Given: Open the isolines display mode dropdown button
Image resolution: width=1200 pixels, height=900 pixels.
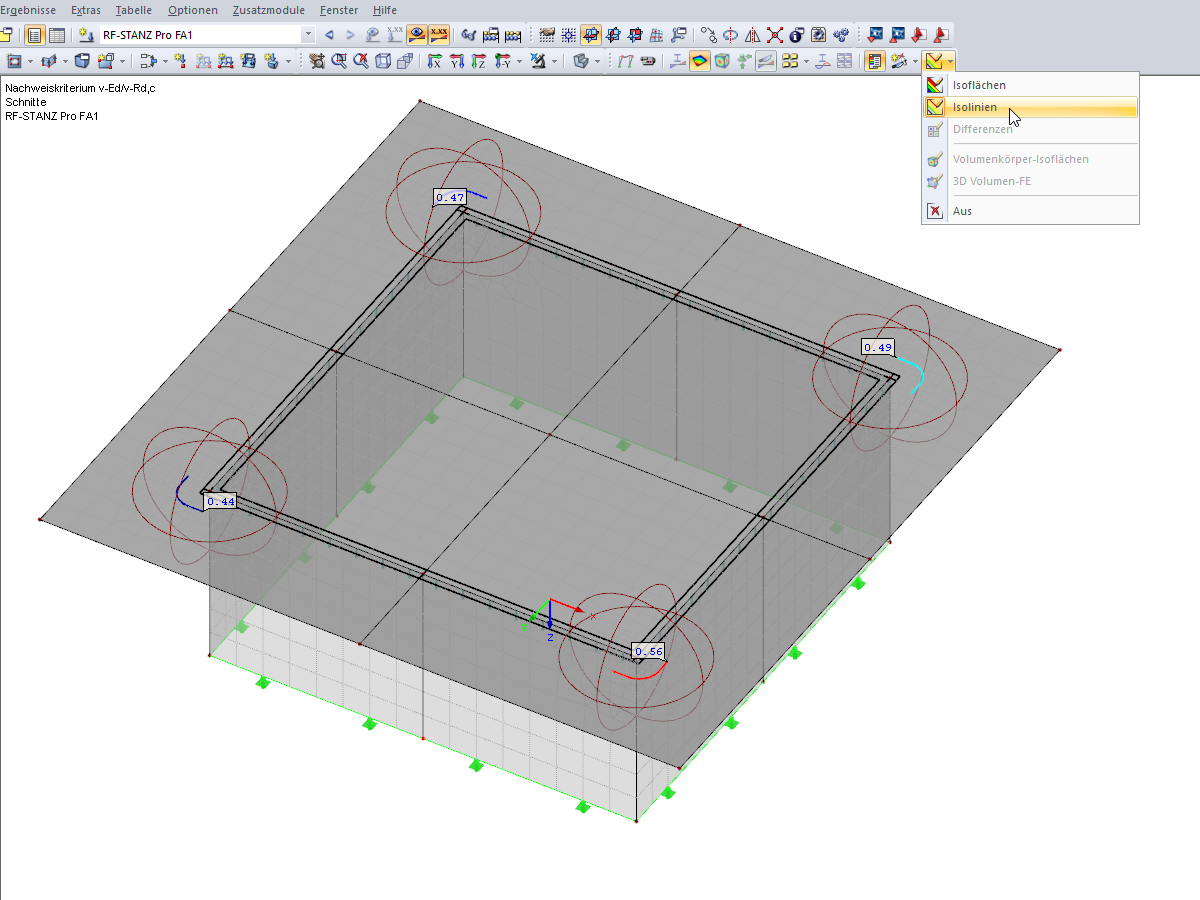Looking at the screenshot, I should [939, 61].
